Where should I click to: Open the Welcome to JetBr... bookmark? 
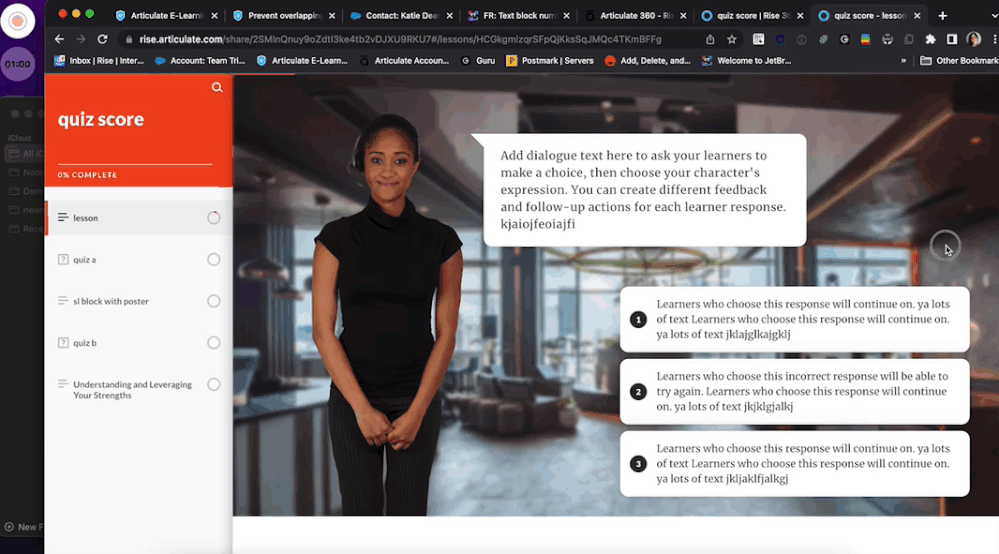tap(746, 60)
